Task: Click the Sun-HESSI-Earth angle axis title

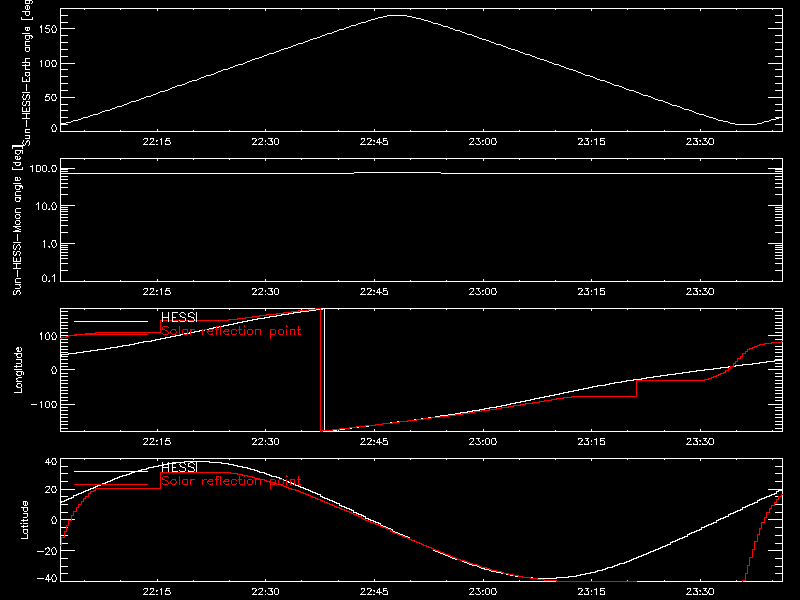Action: [x=27, y=72]
